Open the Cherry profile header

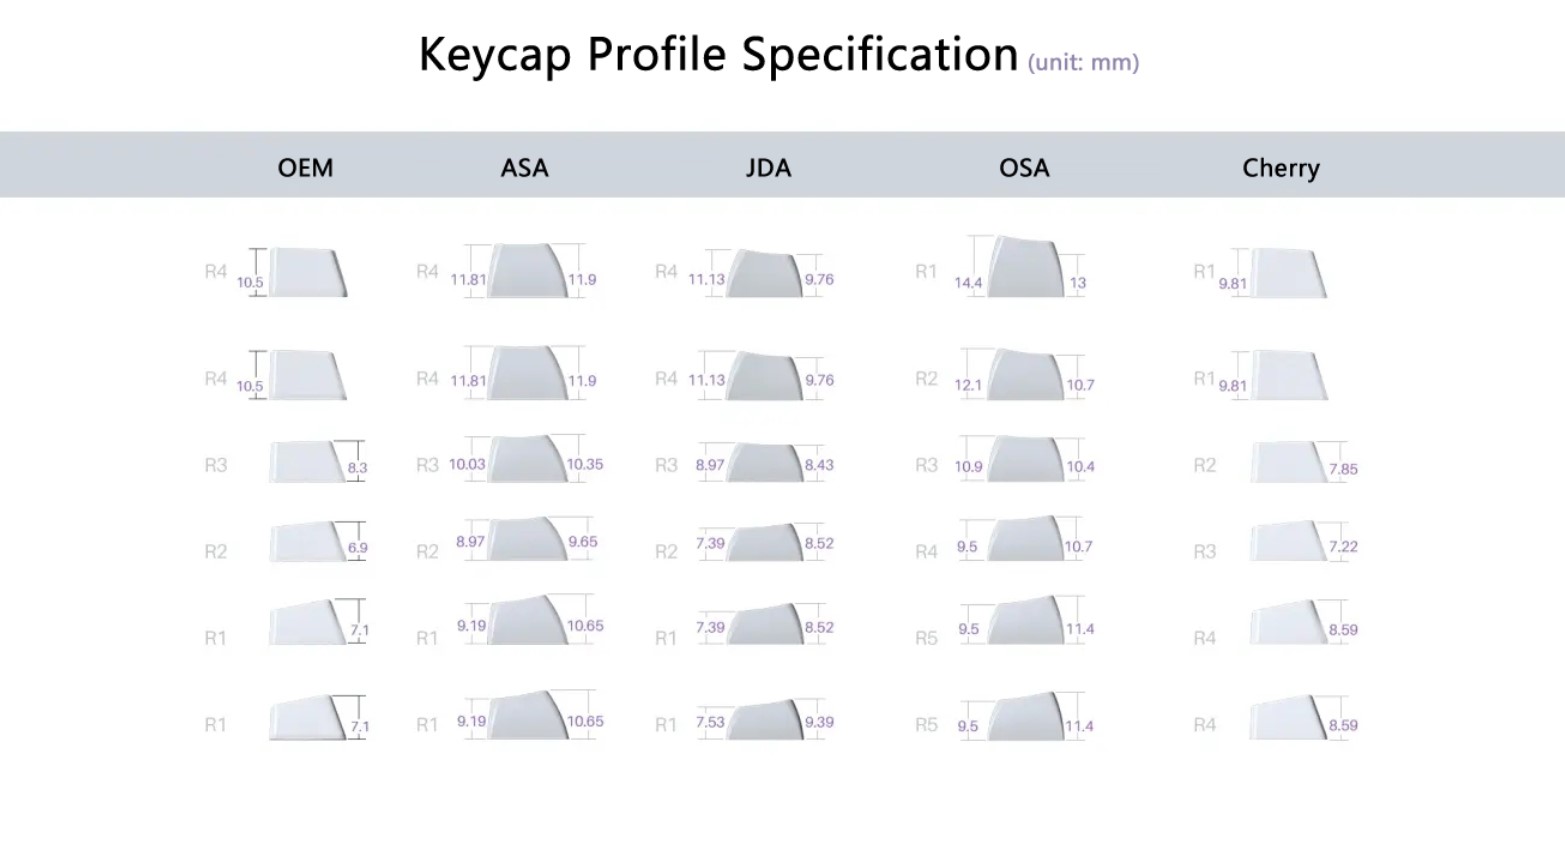click(x=1280, y=167)
